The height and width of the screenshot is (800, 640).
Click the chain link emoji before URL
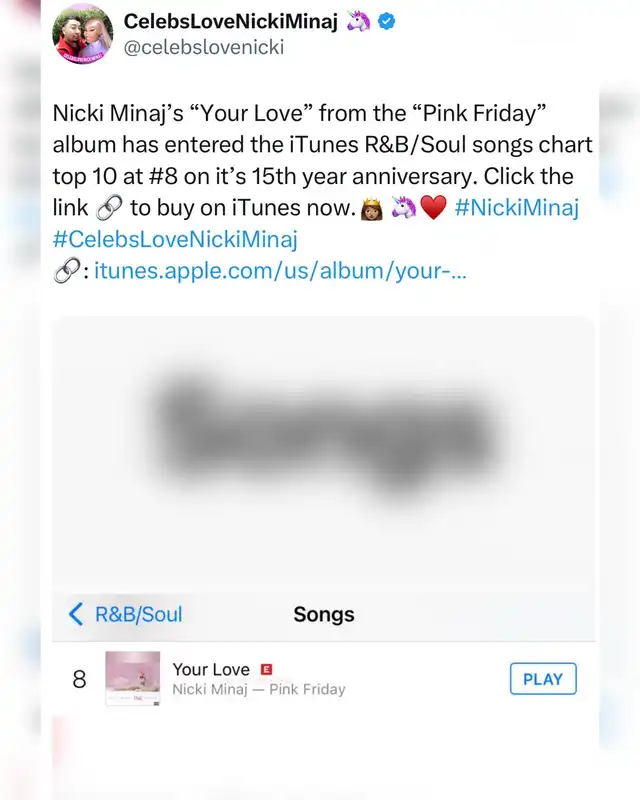tap(66, 270)
